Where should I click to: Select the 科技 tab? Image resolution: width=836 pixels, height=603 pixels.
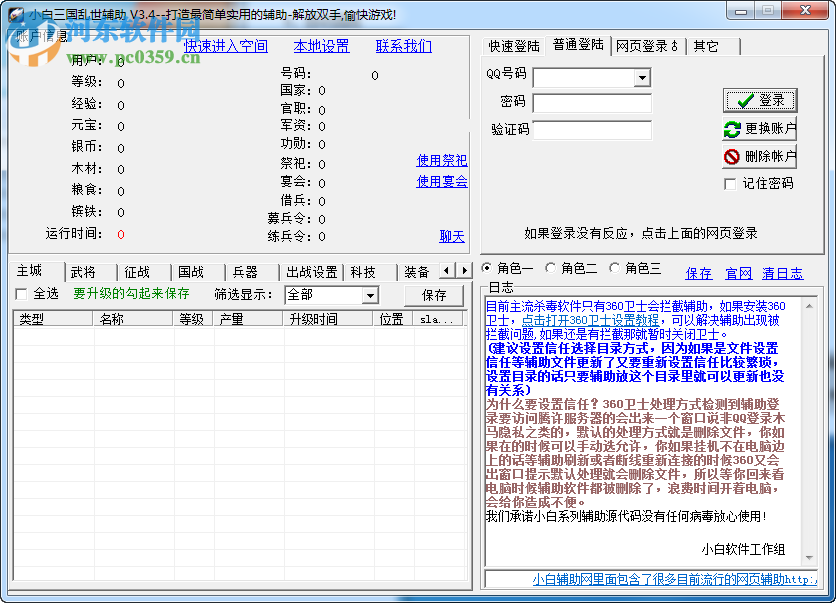pyautogui.click(x=370, y=272)
